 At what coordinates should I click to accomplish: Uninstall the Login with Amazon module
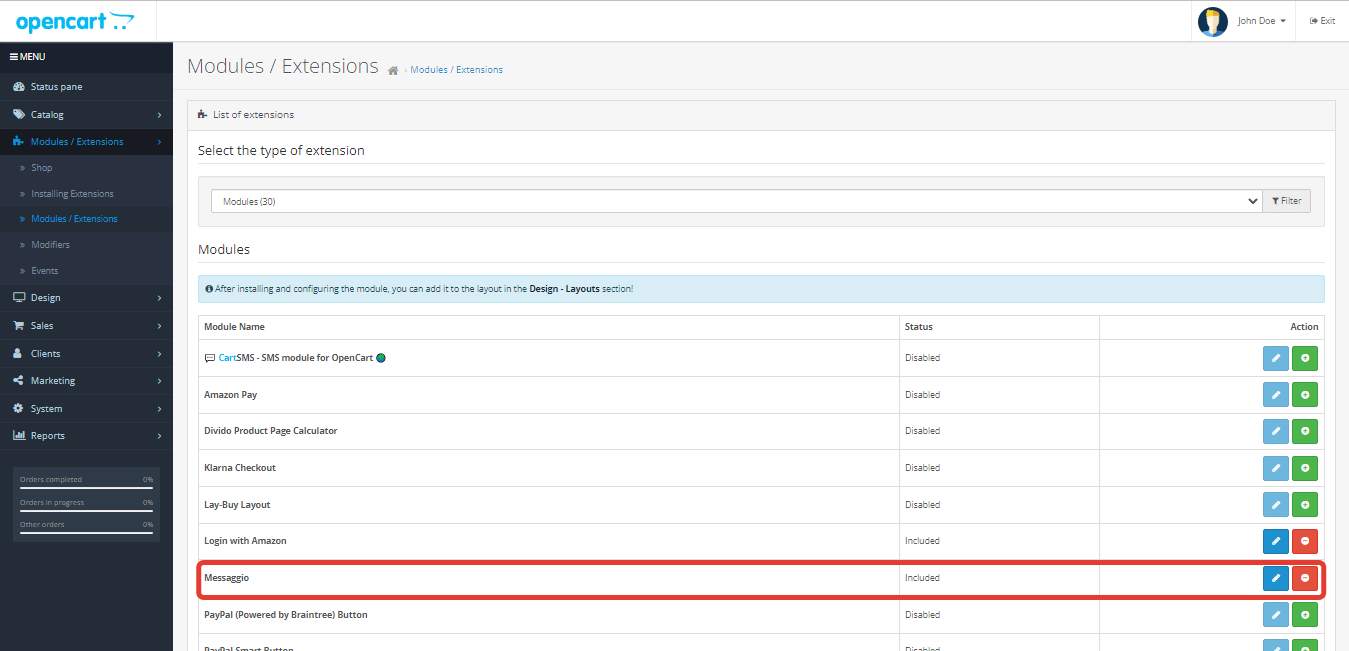pos(1305,542)
